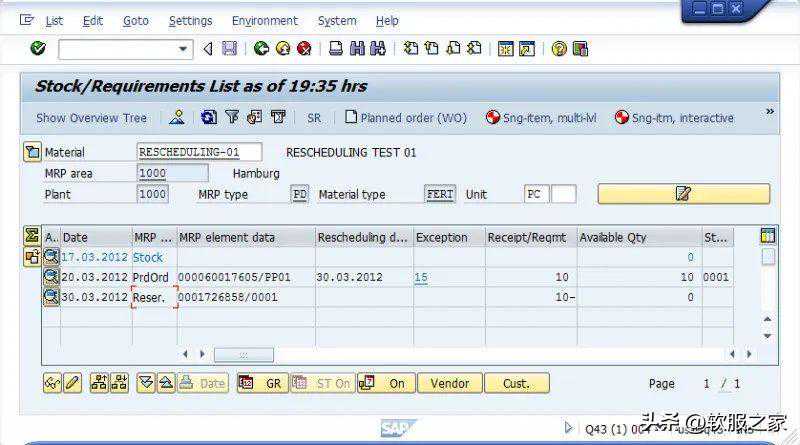Open the command field dropdown arrow
800x445 pixels.
click(183, 48)
